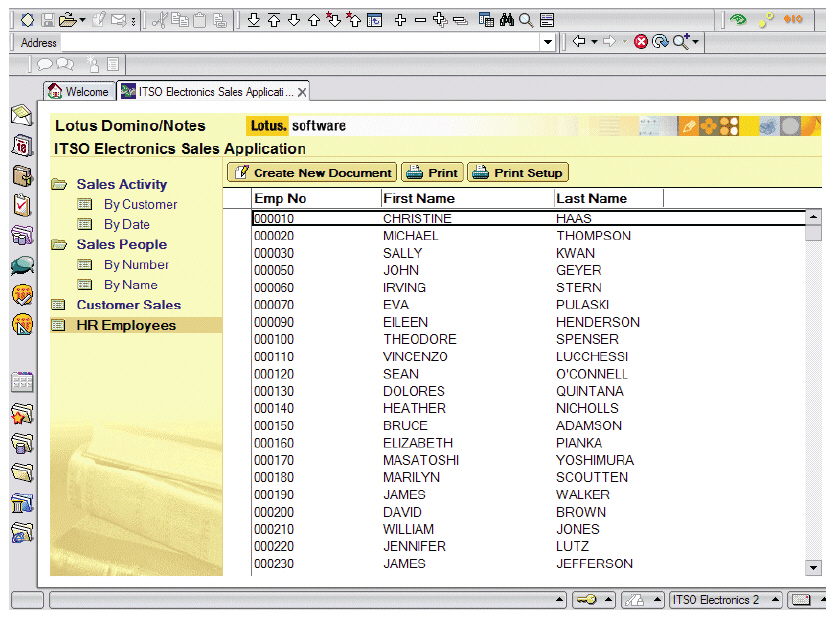Switch to the Welcome tab
This screenshot has height=618, width=834.
(80, 91)
